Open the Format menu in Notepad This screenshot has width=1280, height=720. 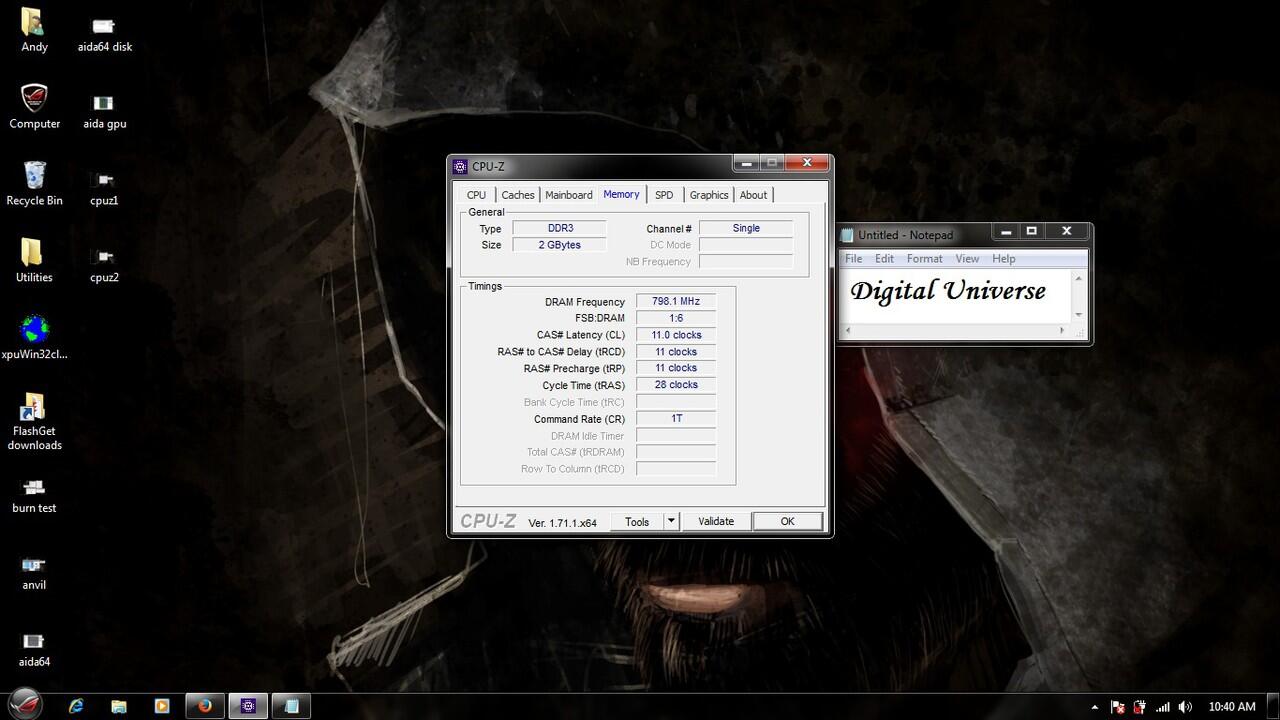pyautogui.click(x=925, y=258)
